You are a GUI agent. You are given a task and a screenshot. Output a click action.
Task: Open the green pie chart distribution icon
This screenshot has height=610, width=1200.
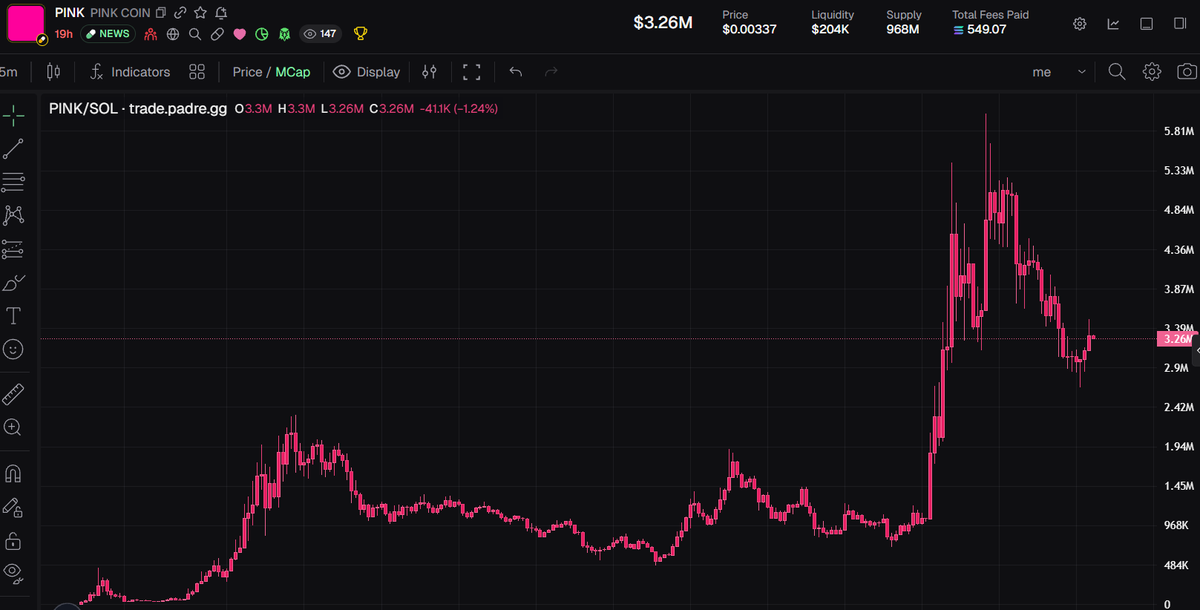[262, 34]
